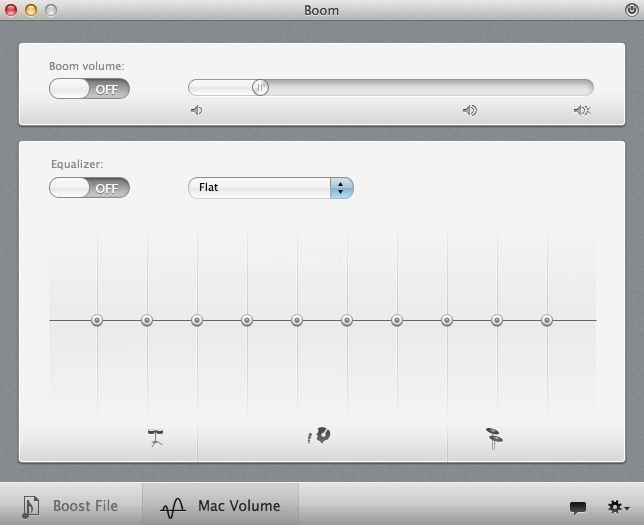Click the power button in title bar

coord(631,9)
